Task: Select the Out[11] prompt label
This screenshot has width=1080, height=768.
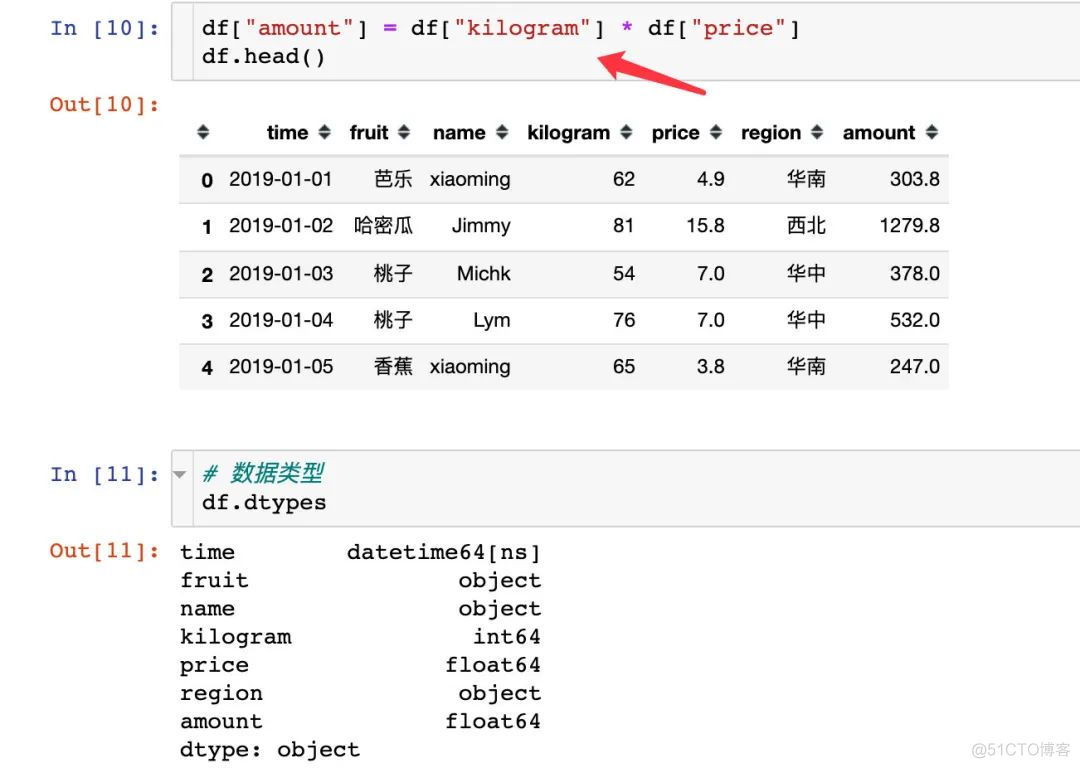Action: 104,551
